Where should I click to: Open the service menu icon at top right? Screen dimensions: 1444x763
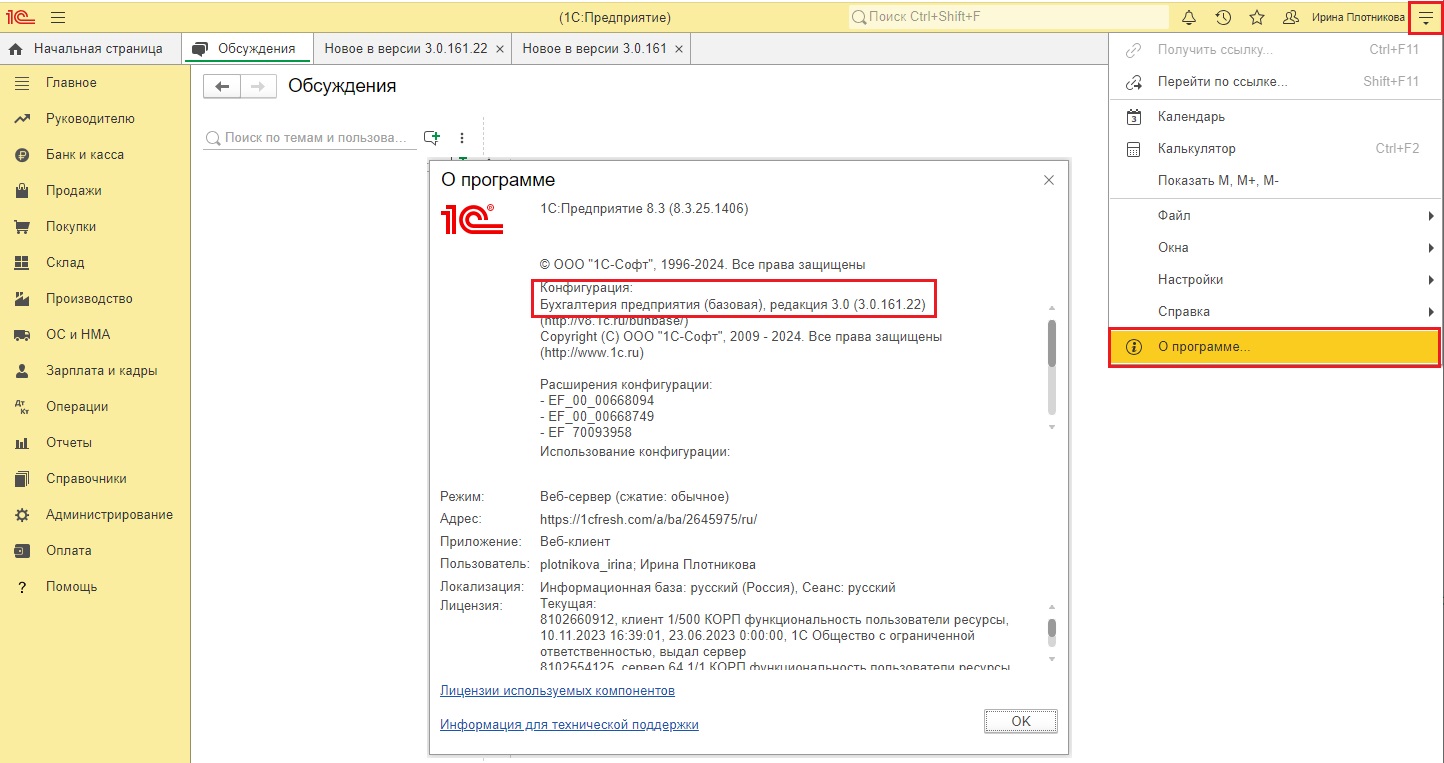(1425, 17)
